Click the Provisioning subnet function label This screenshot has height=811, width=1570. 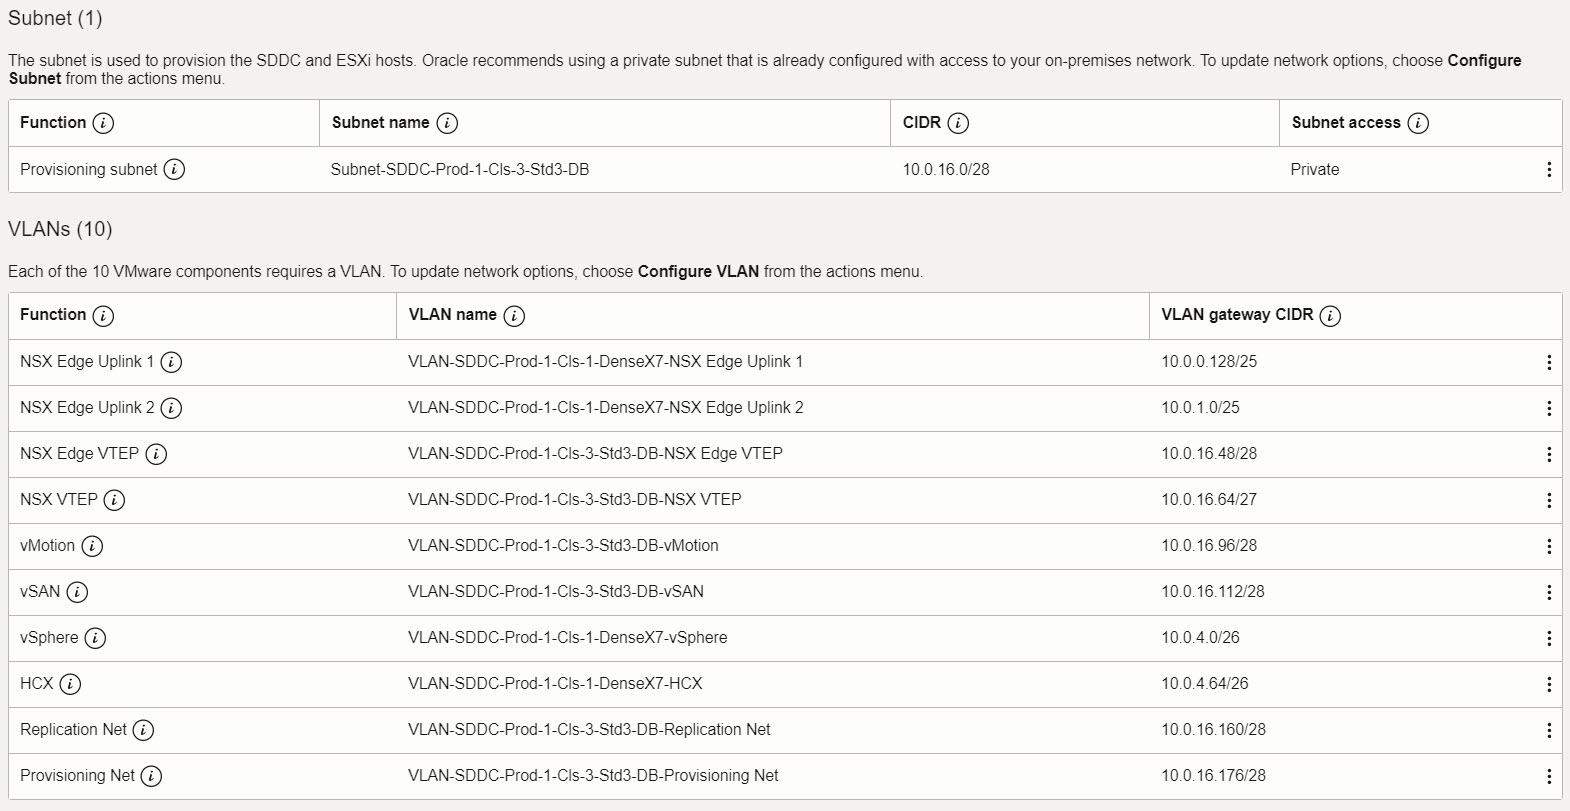point(89,169)
